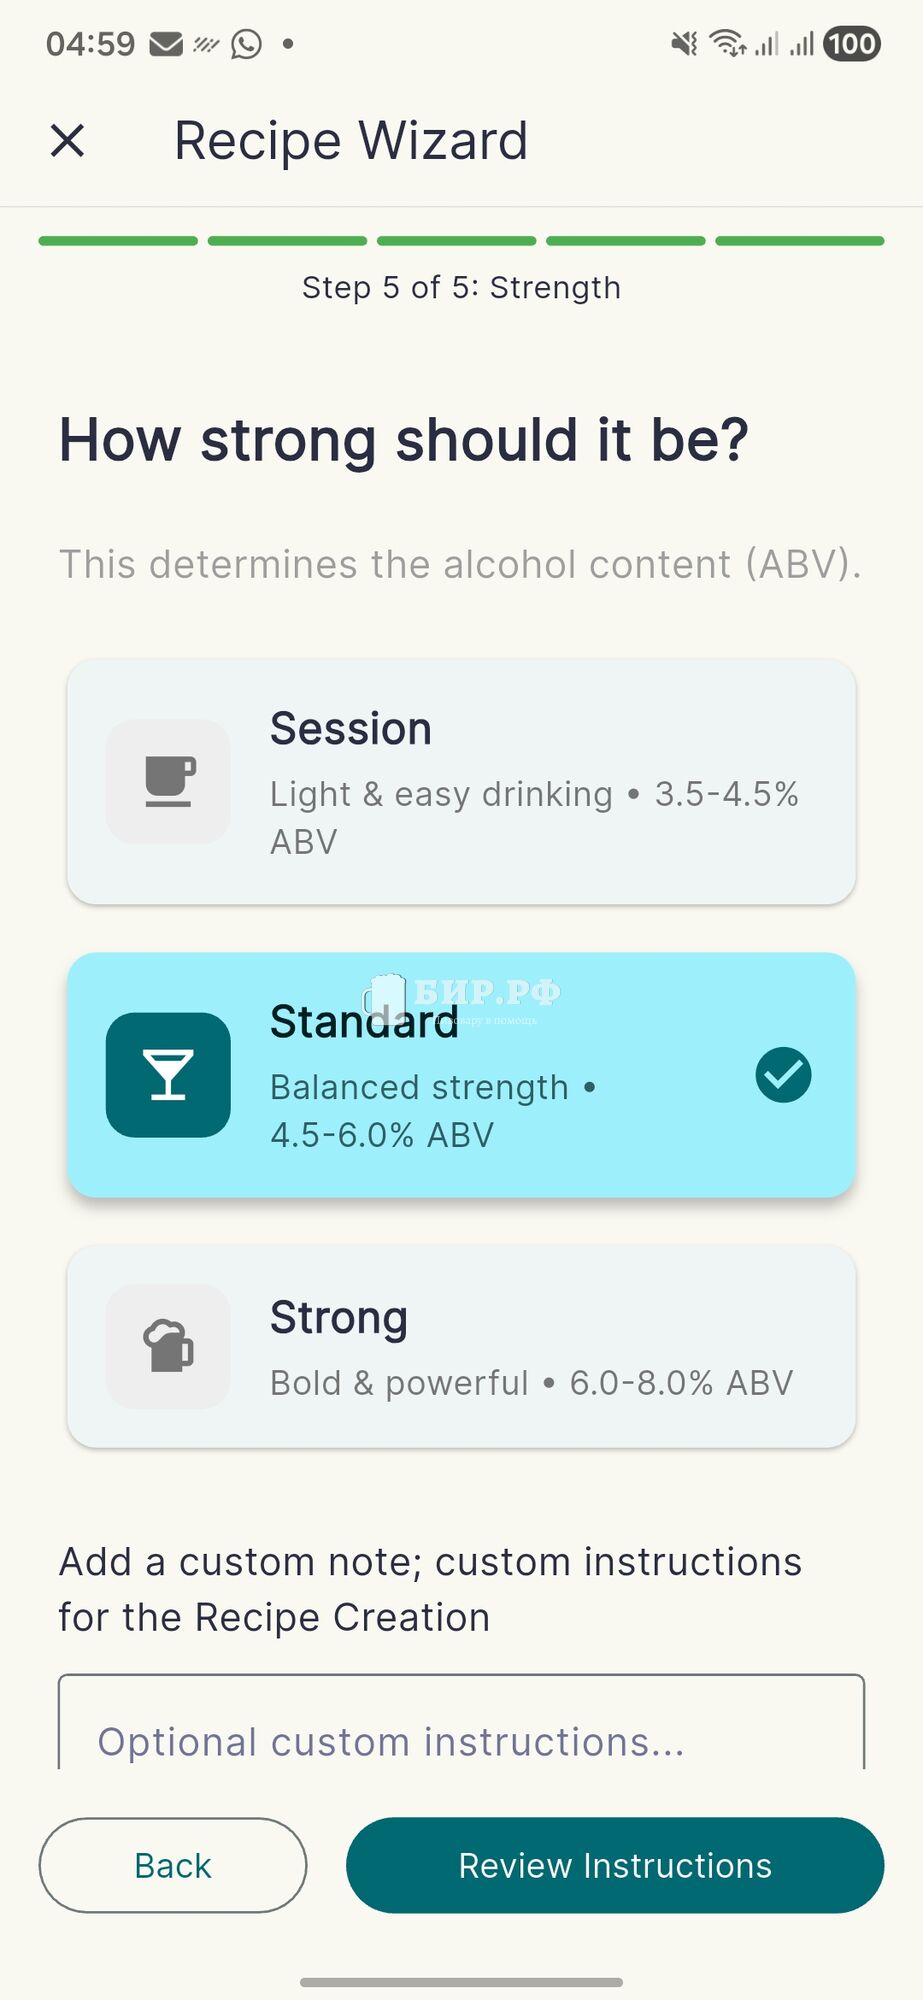Tap the Standard option title text
This screenshot has height=2000, width=923.
[x=364, y=1022]
